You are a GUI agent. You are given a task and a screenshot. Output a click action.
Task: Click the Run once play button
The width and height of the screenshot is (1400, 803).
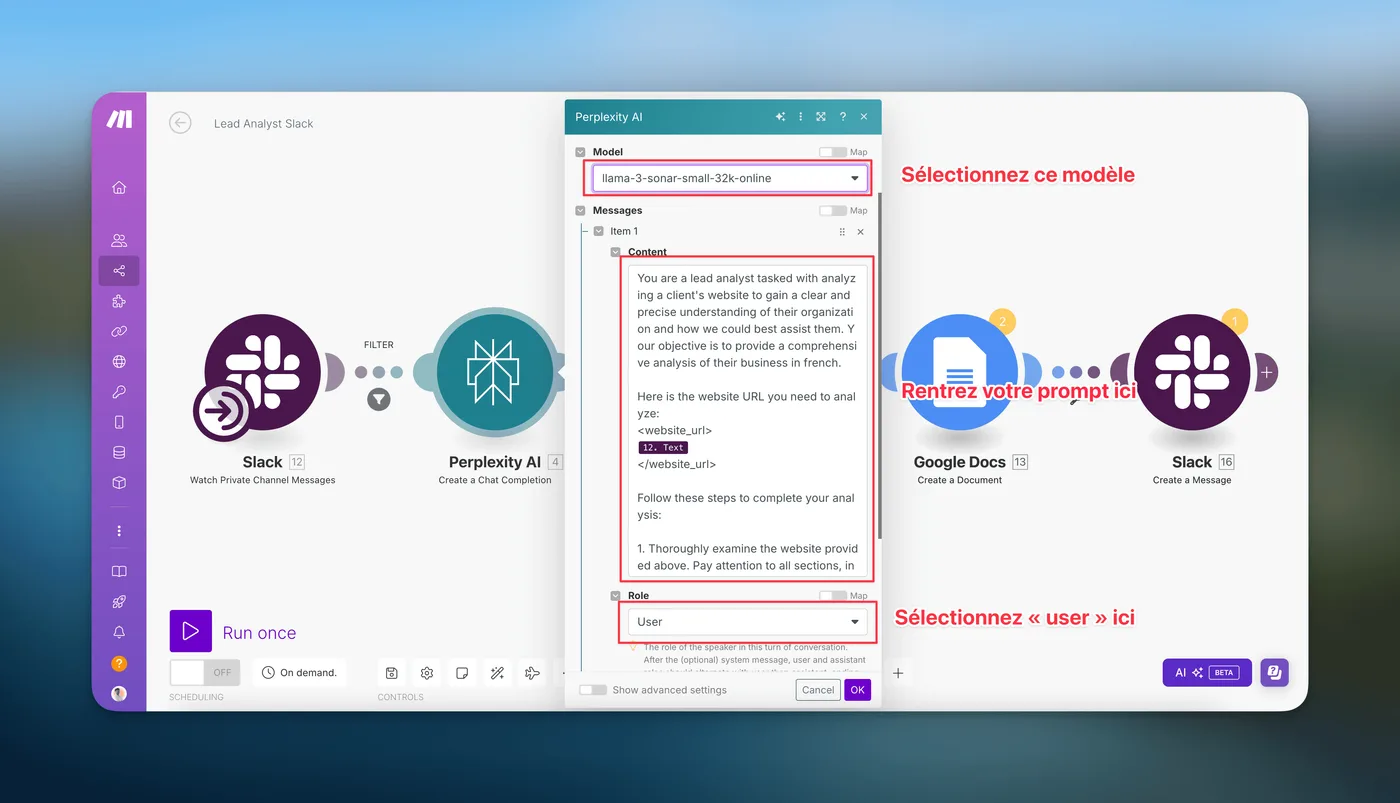click(x=191, y=631)
